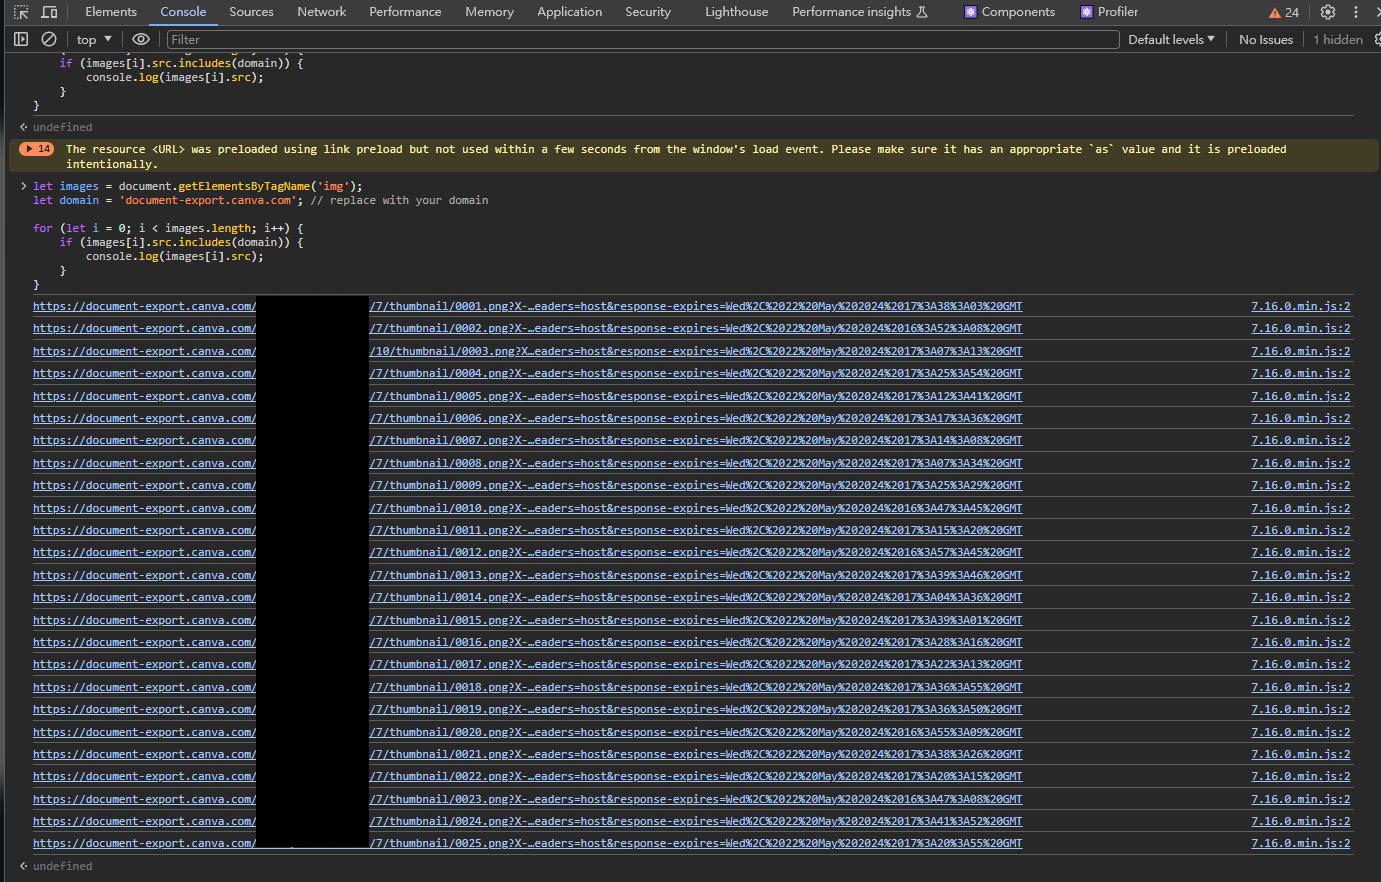Open DevTools settings gear icon
The height and width of the screenshot is (882, 1381).
click(1327, 12)
